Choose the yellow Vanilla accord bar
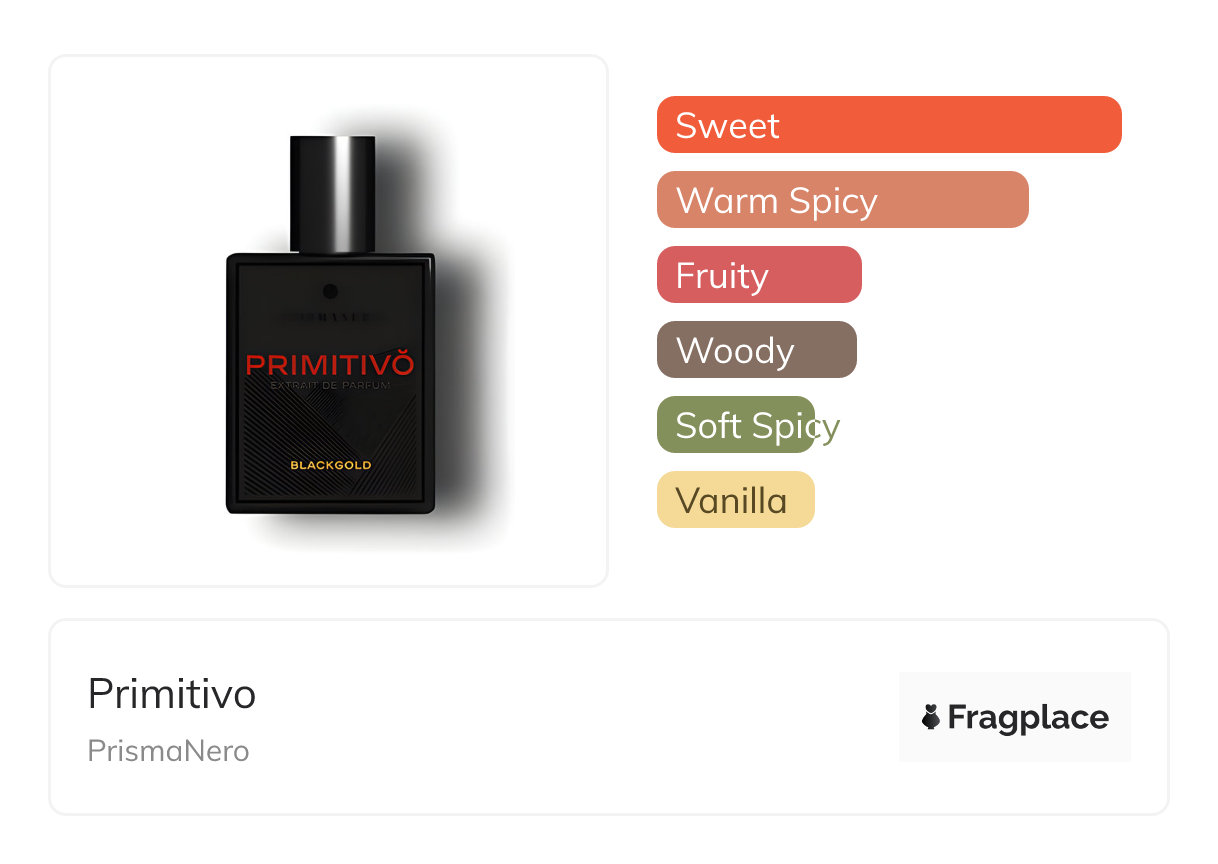Screen dimensions: 1218x864 736,500
